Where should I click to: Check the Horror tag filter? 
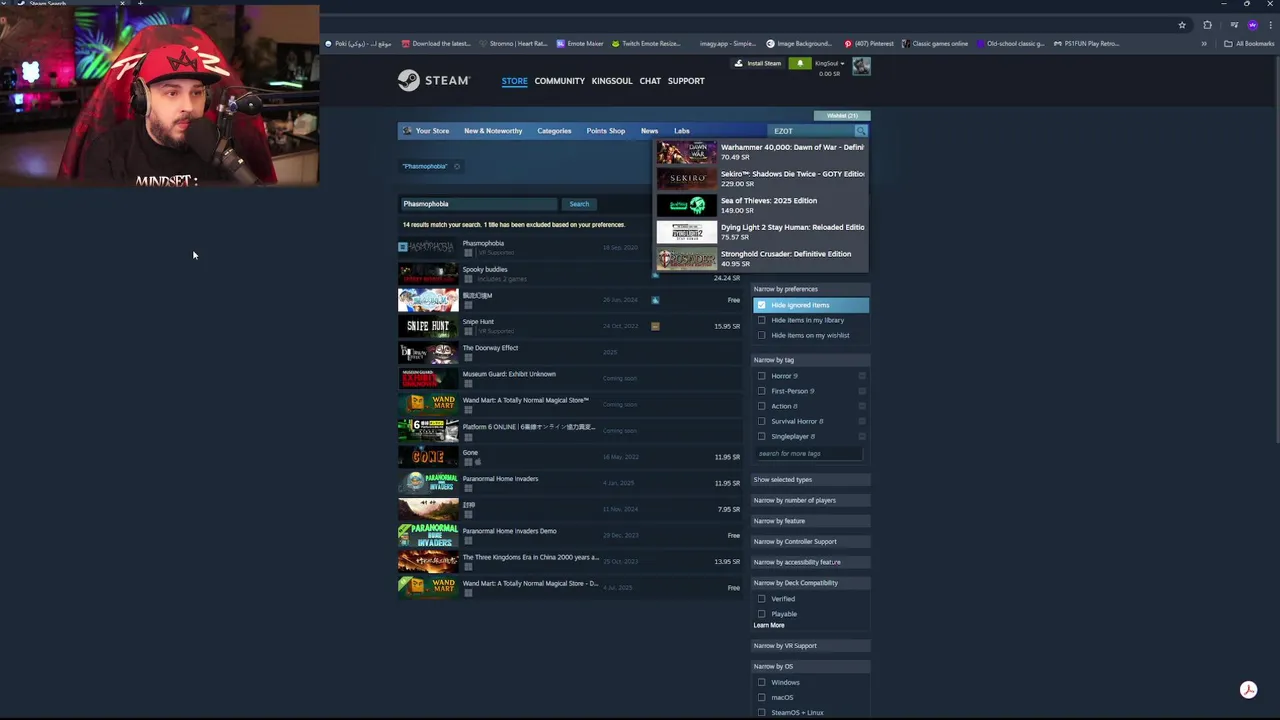click(762, 376)
